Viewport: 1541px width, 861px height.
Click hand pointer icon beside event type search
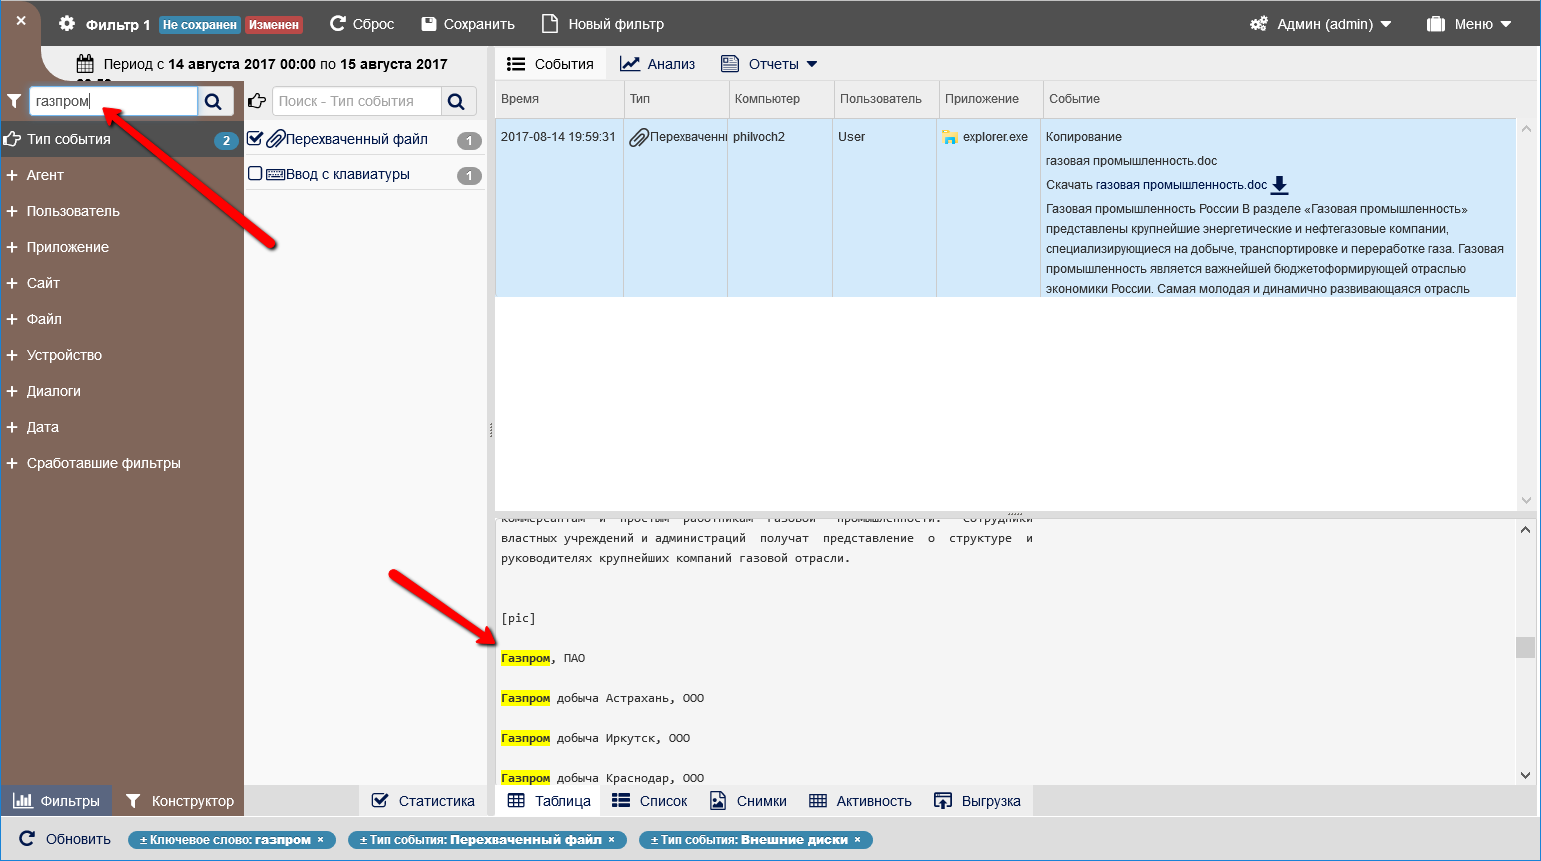[x=256, y=101]
